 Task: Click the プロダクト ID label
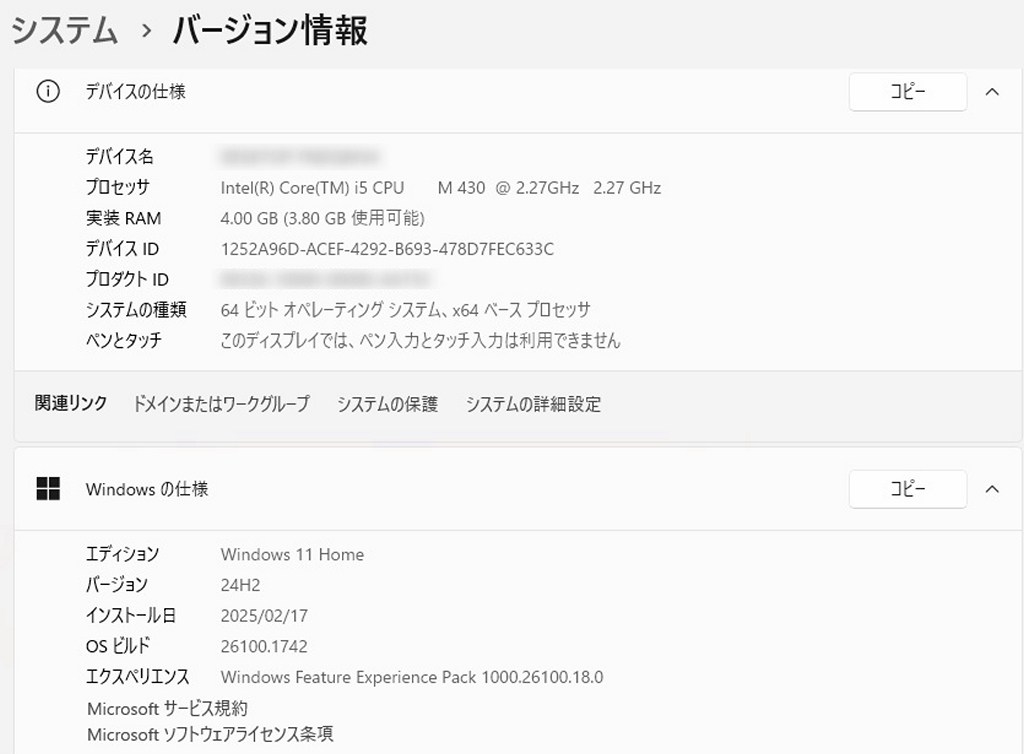127,279
